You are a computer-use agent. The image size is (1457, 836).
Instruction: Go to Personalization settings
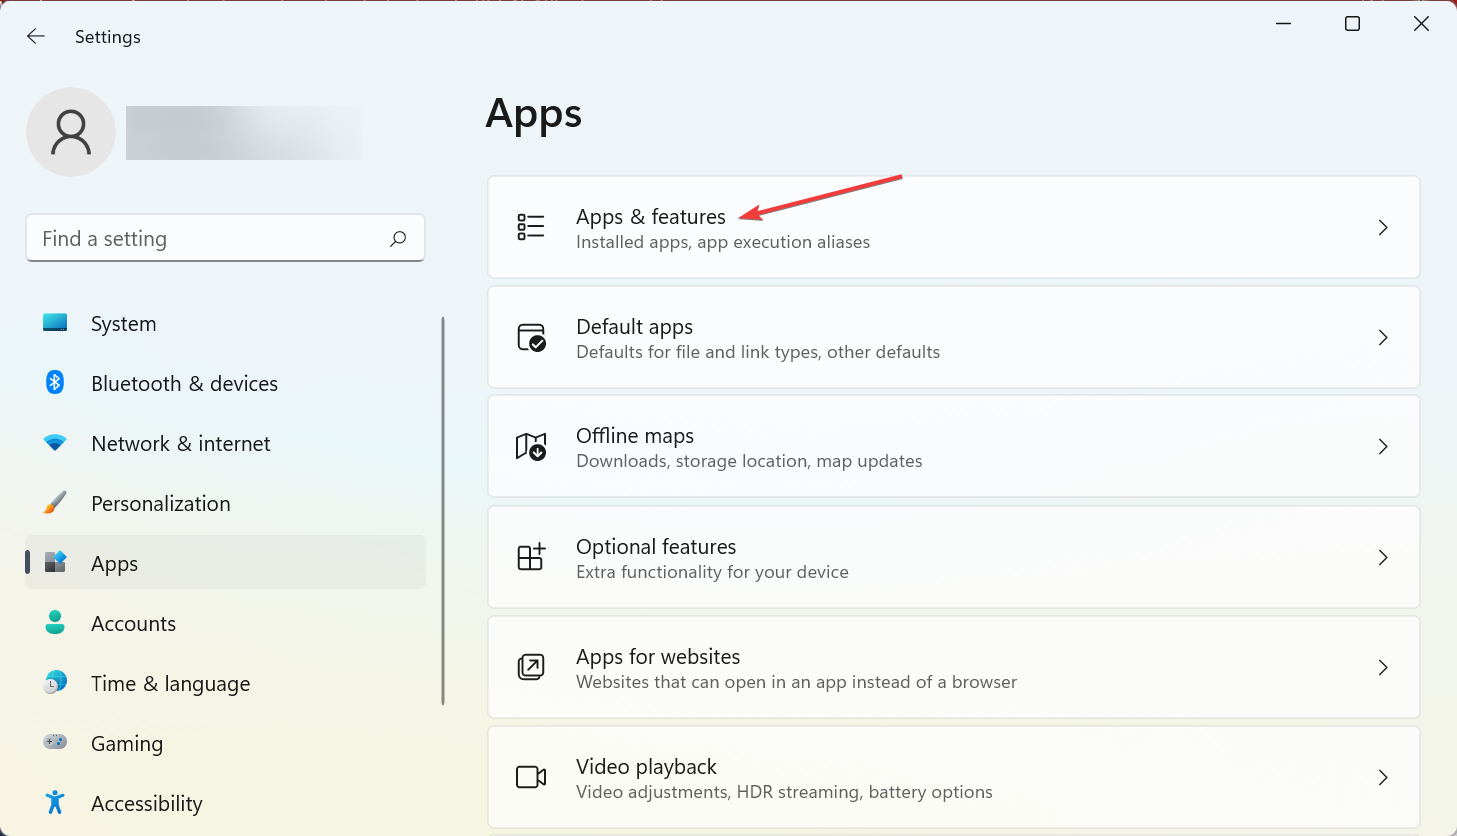160,504
